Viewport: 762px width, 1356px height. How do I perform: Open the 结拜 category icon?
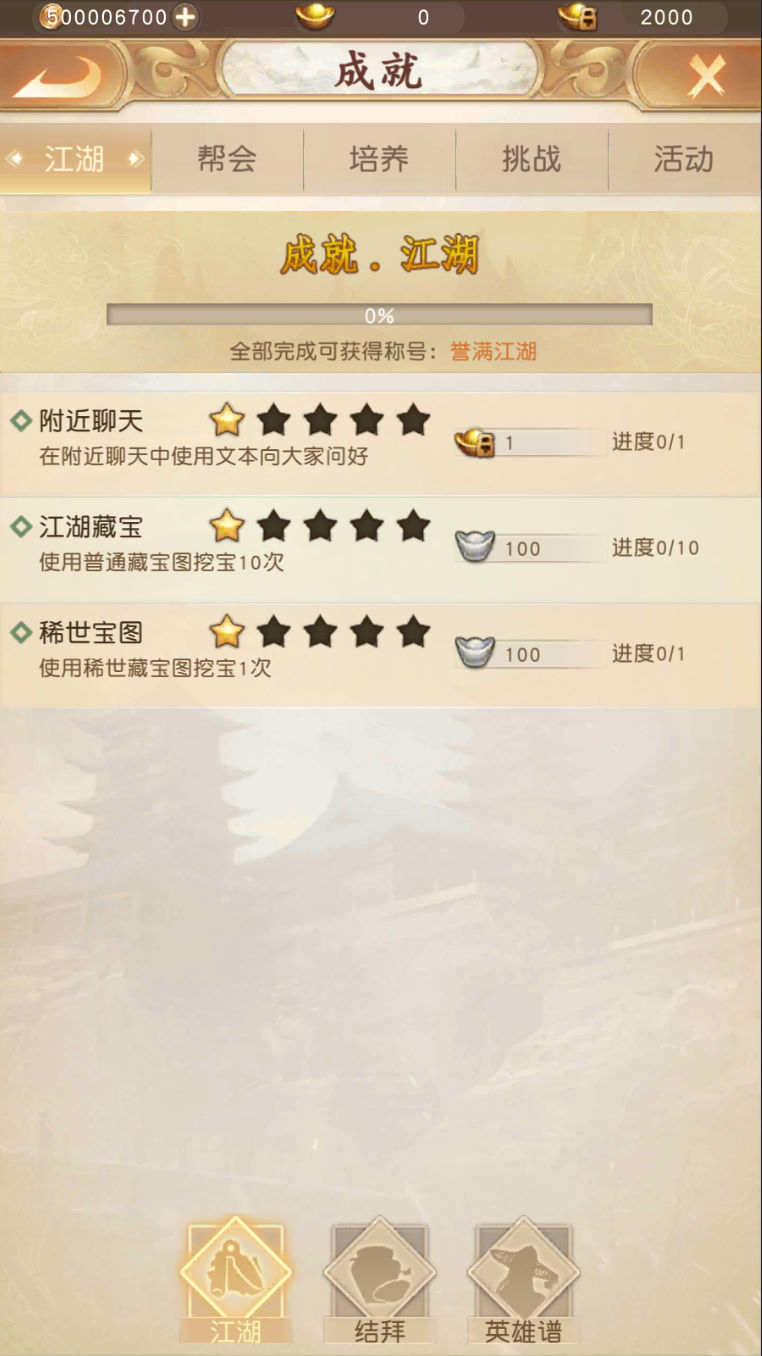coord(380,1281)
